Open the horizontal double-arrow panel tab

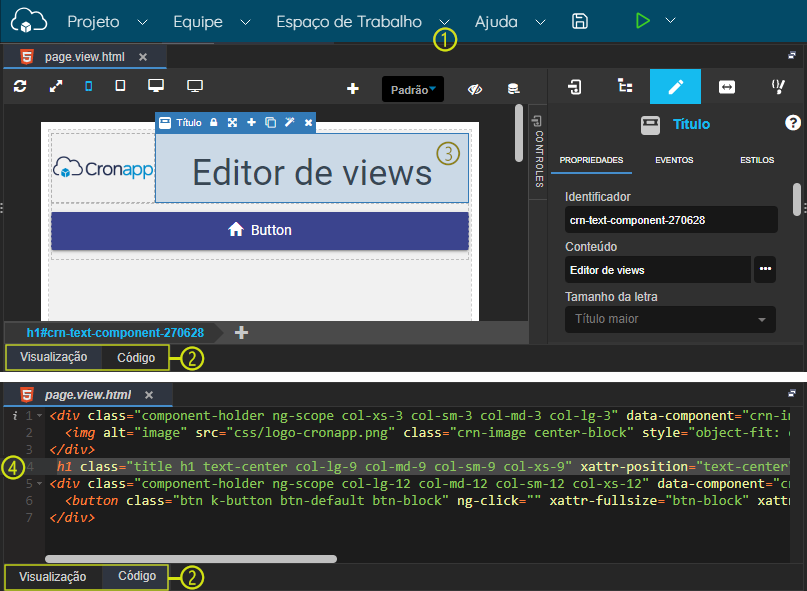pos(726,86)
